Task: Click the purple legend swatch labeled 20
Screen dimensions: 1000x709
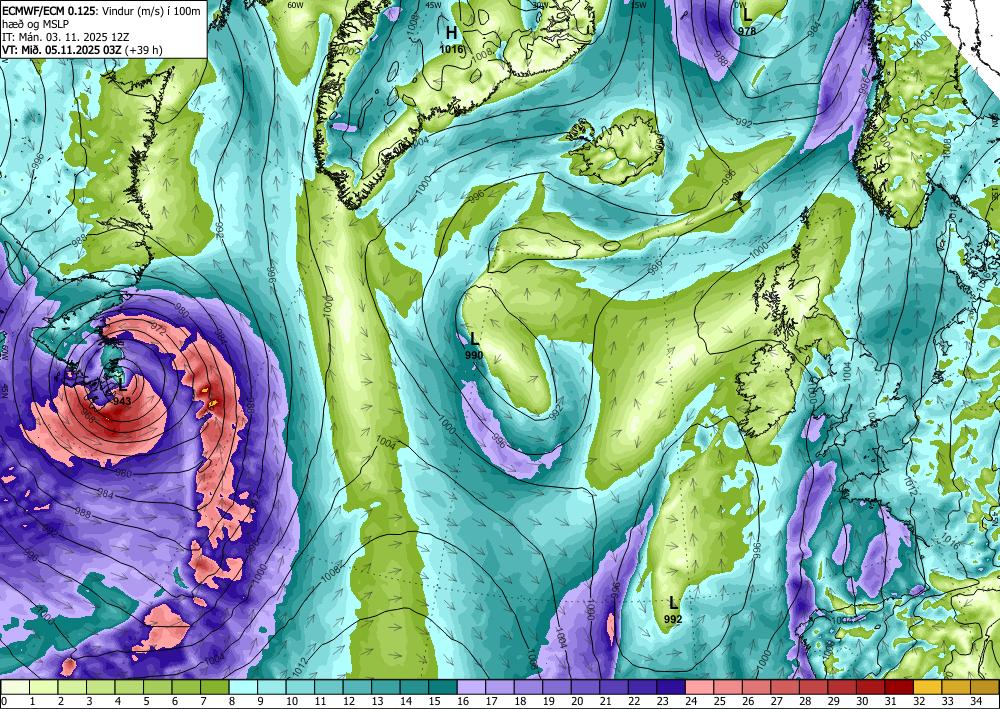Action: [x=585, y=687]
